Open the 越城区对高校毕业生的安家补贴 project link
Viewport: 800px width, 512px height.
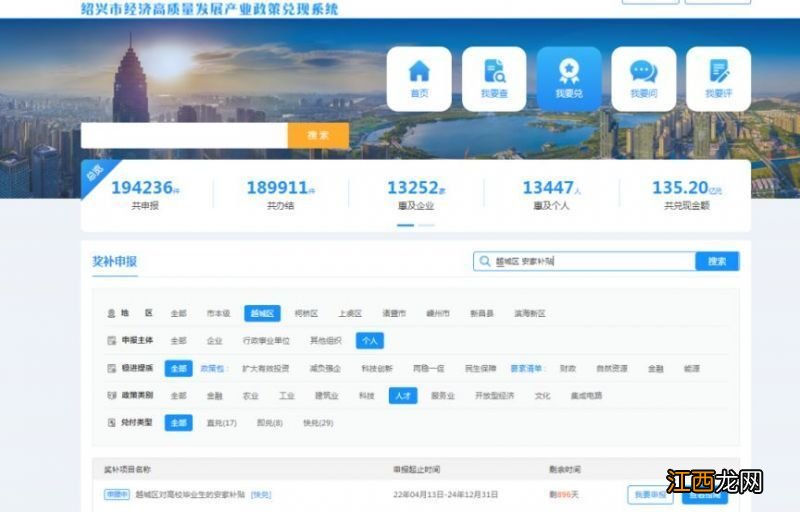tap(190, 495)
